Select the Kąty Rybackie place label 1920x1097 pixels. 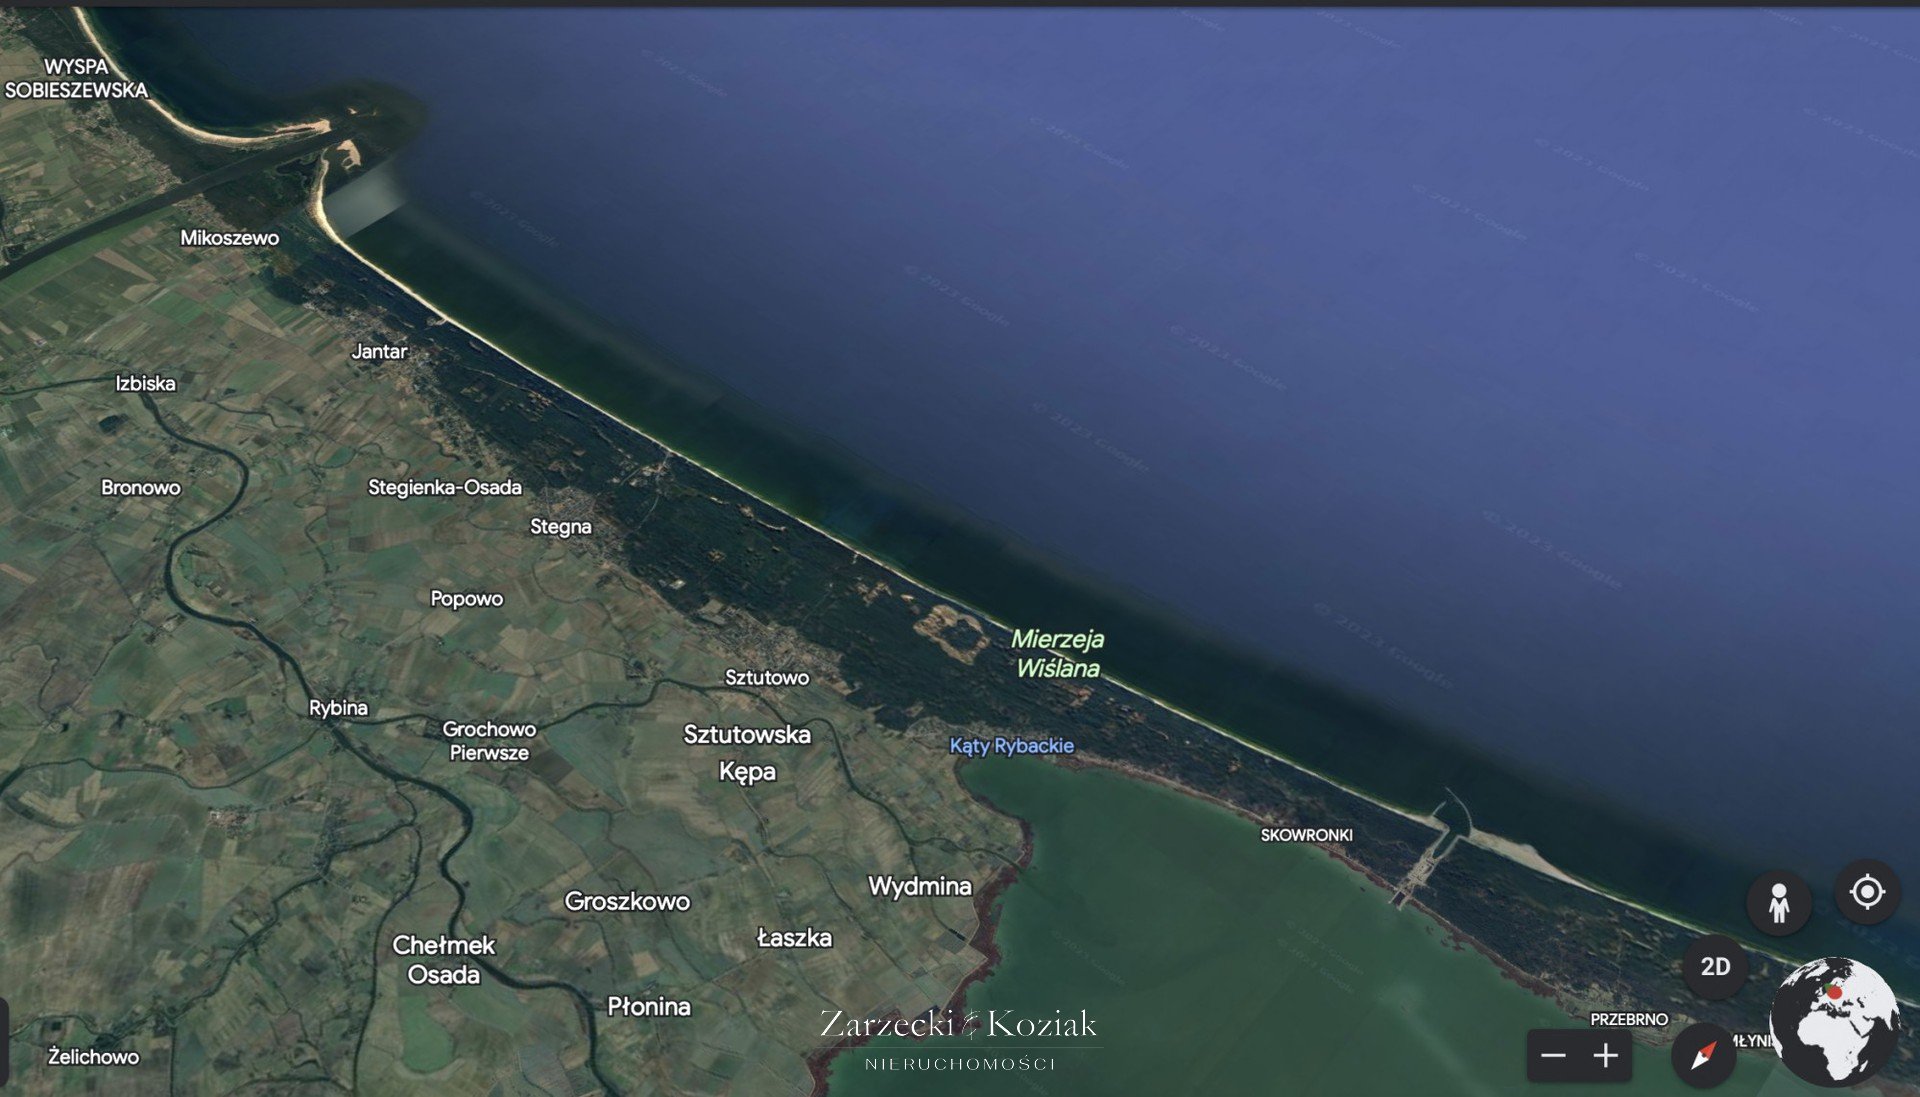tap(1011, 745)
